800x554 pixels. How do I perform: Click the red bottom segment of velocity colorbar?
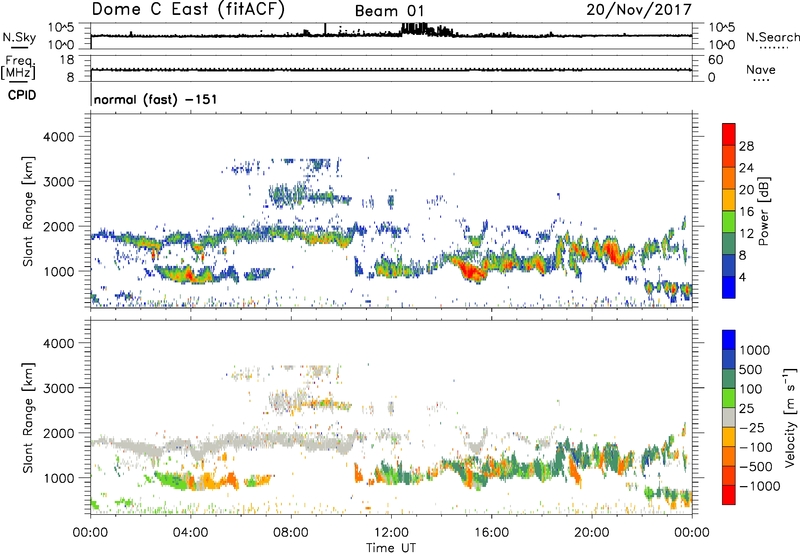click(729, 495)
